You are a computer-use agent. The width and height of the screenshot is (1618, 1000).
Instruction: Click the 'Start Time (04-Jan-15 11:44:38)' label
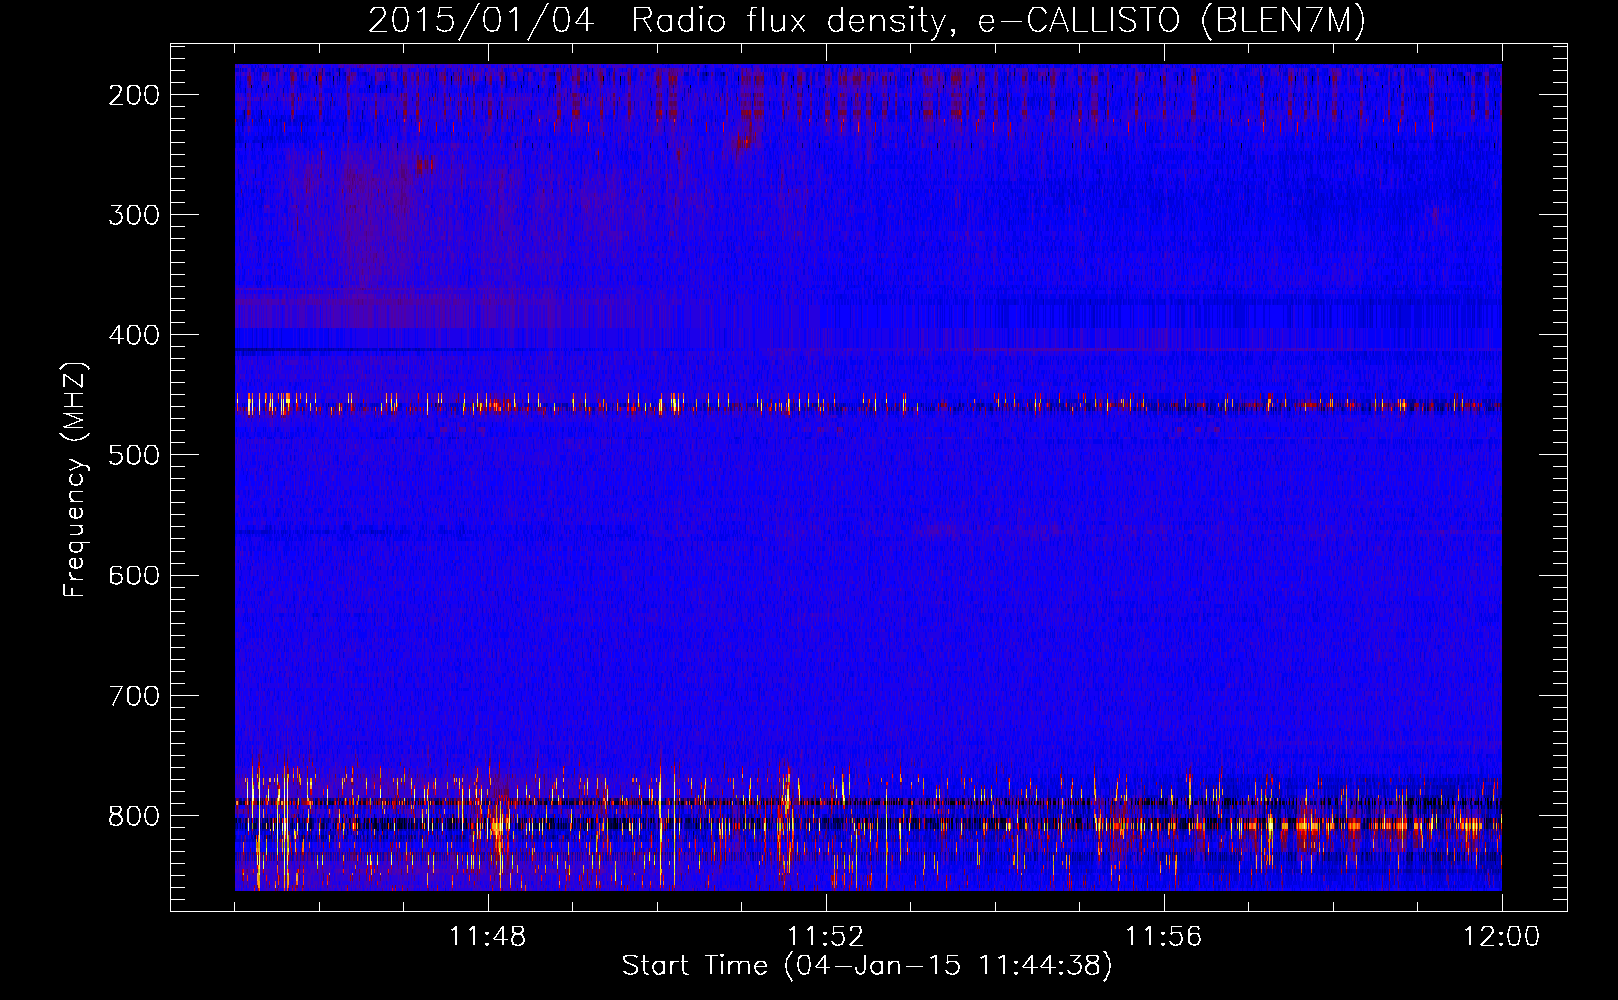(x=867, y=966)
